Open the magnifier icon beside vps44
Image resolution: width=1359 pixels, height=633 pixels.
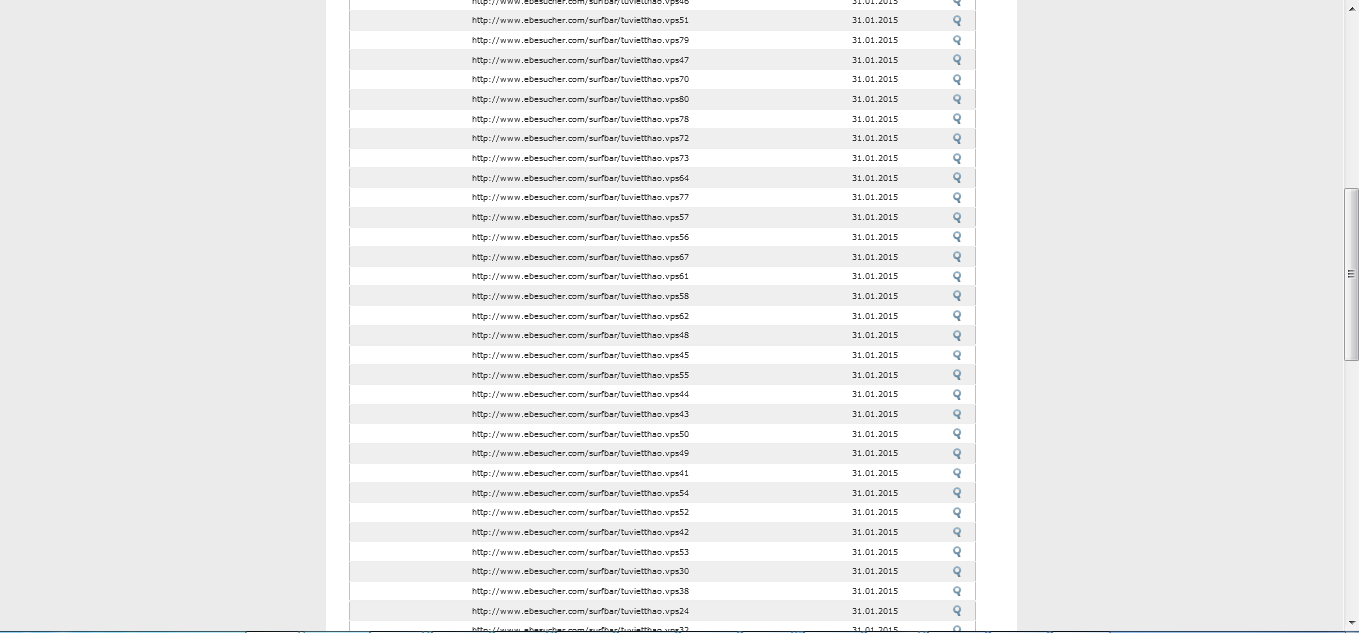[x=957, y=395]
